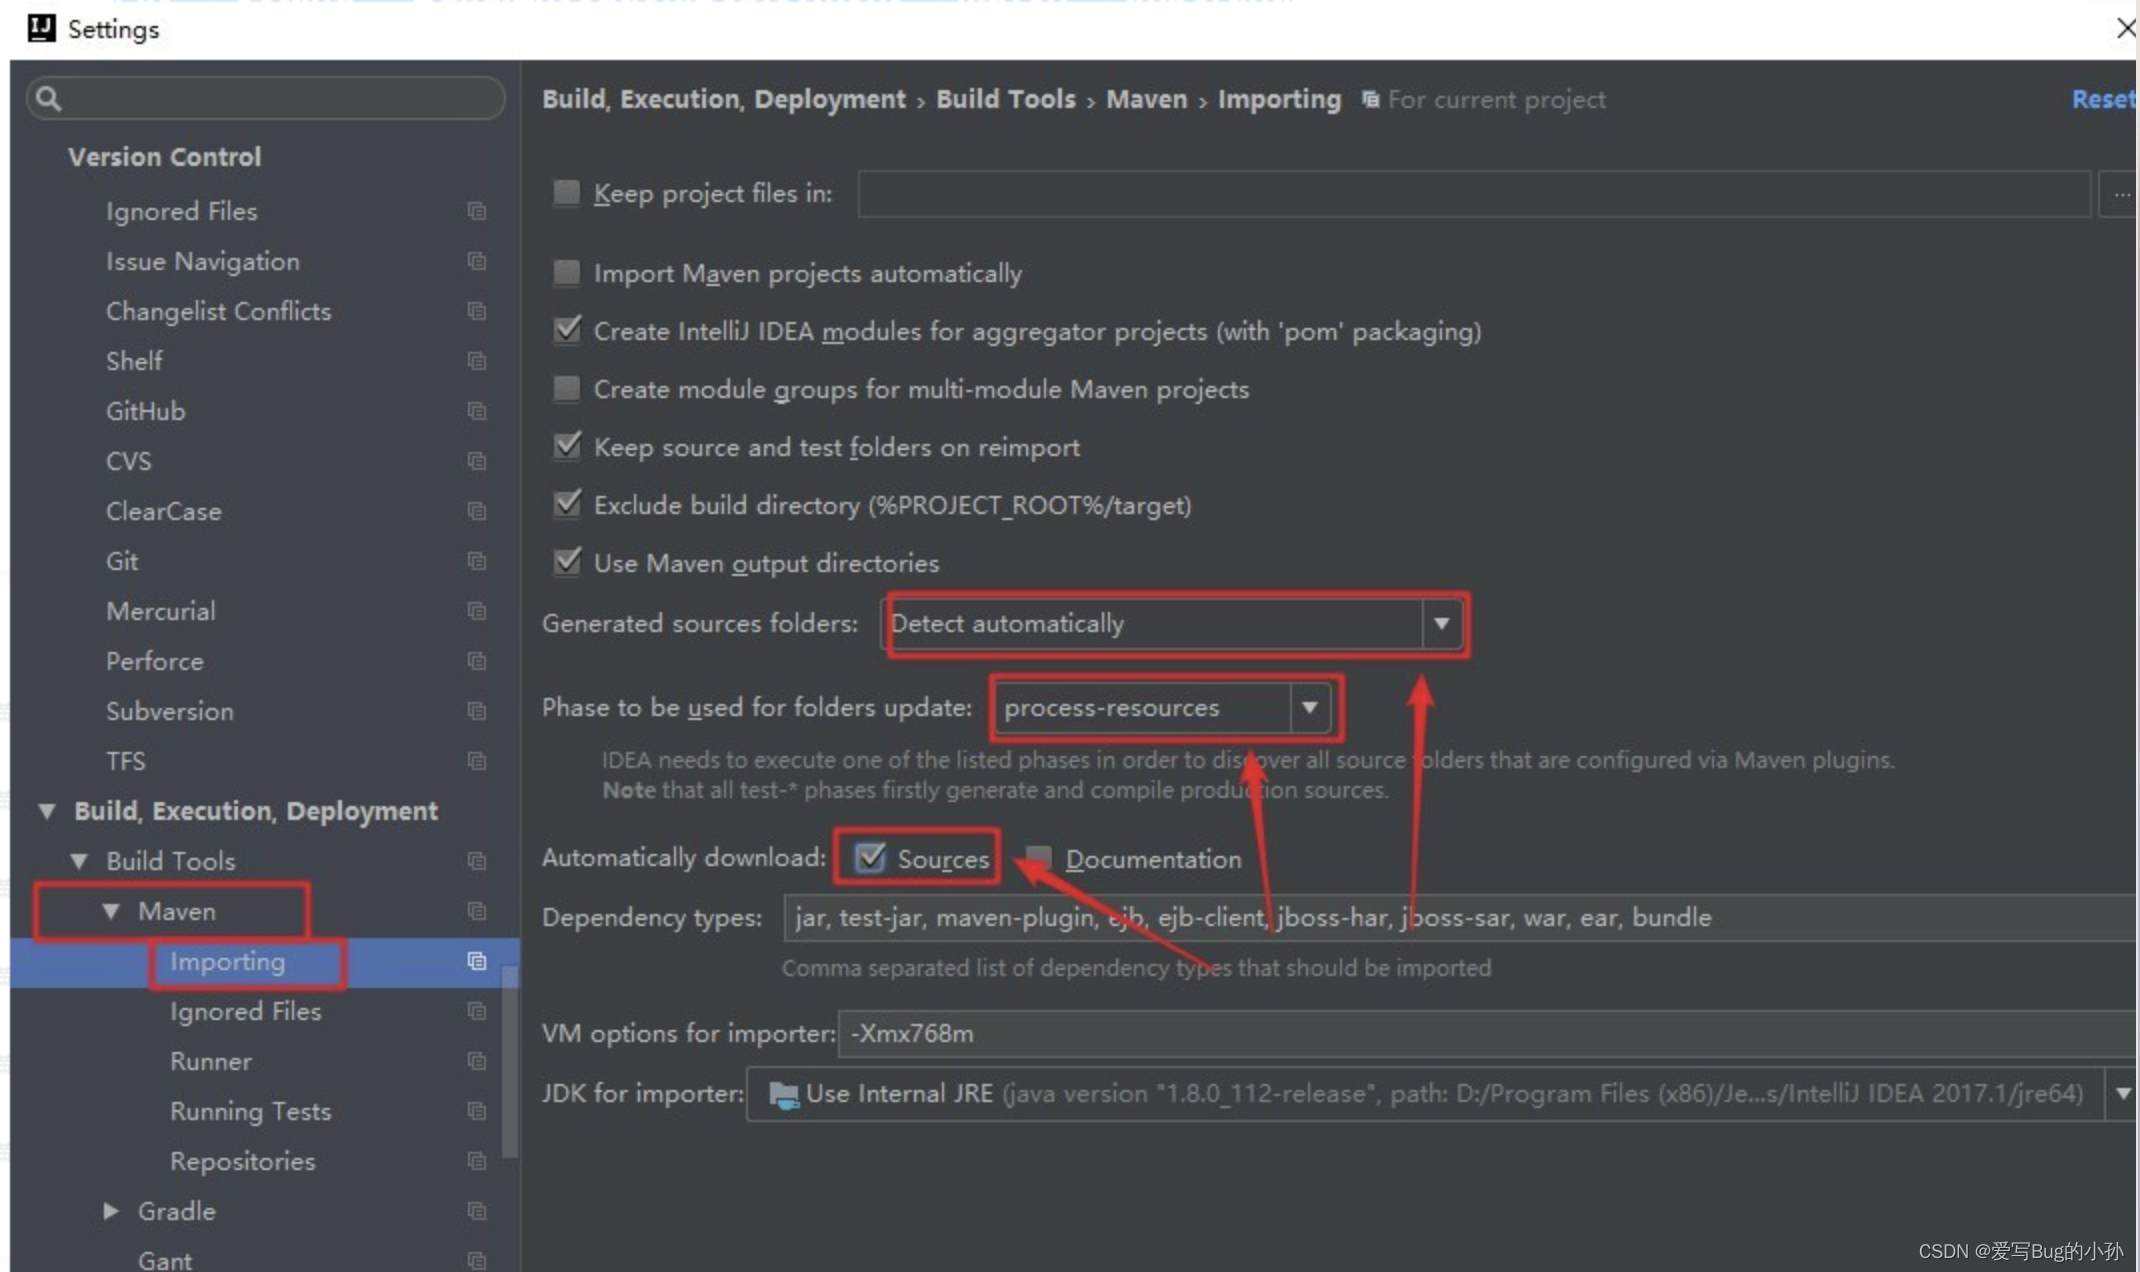
Task: Collapse Build, Execution, Deployment tree node
Action: point(46,811)
